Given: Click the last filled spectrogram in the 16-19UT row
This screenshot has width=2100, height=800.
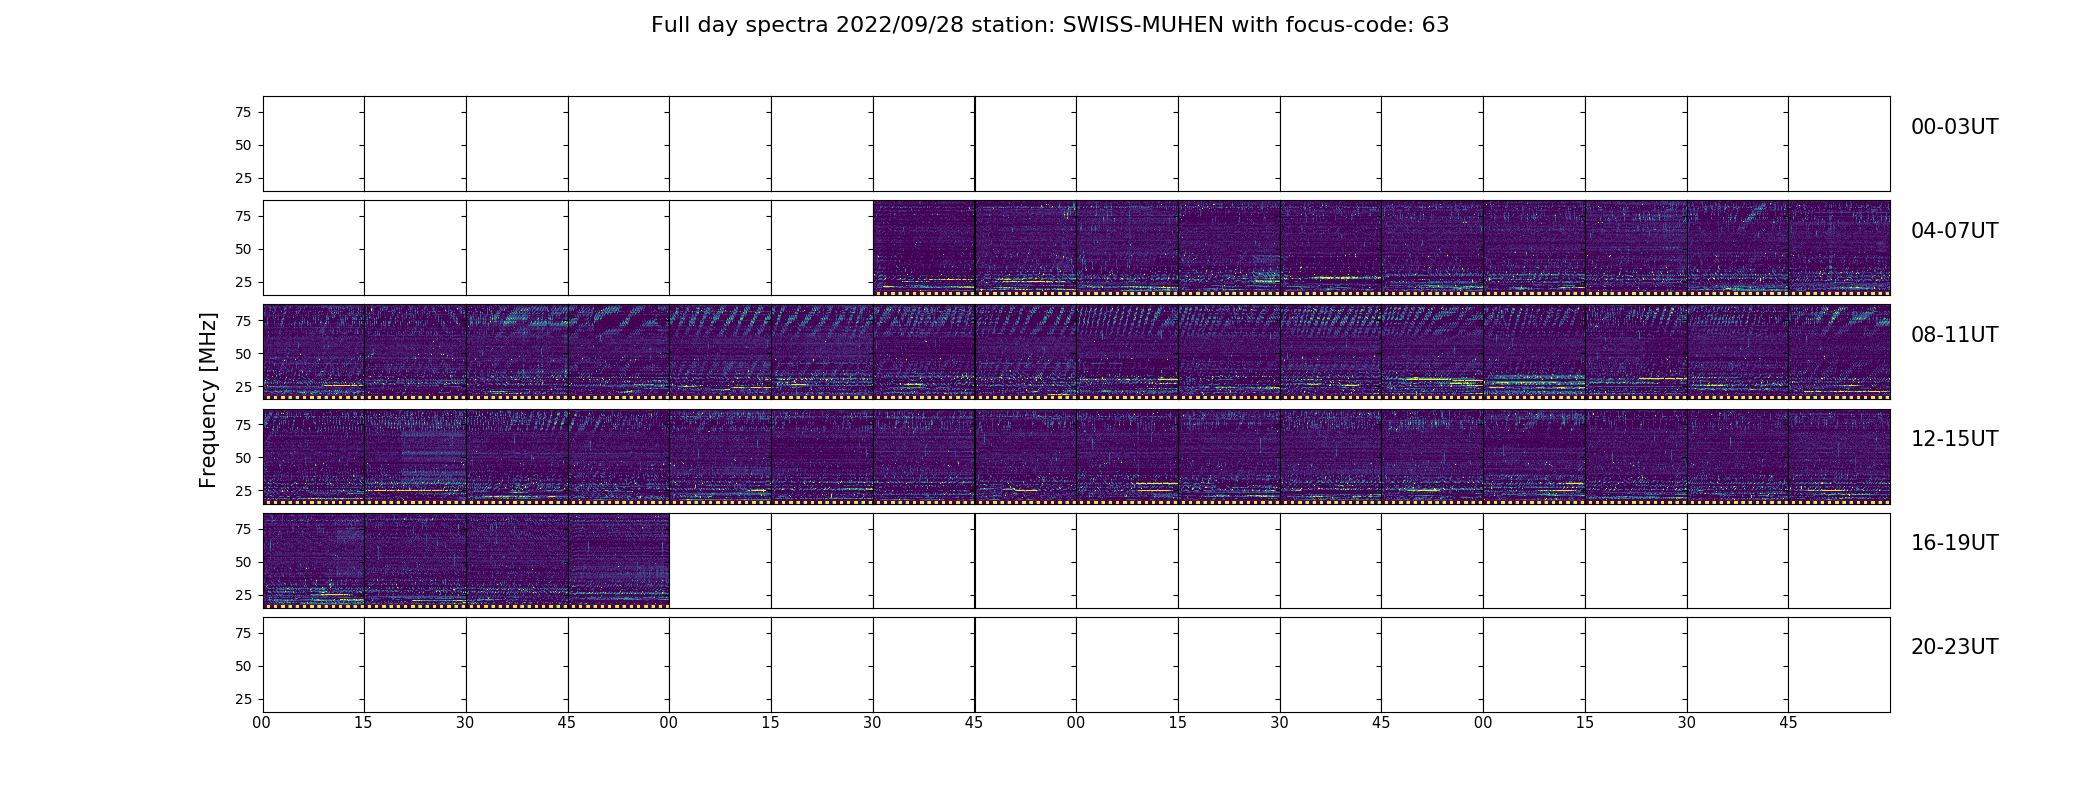Looking at the screenshot, I should point(619,560).
